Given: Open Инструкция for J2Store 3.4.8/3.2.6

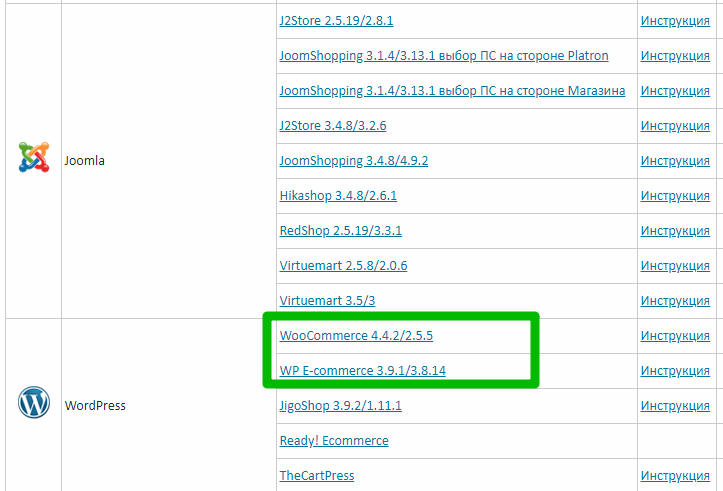Looking at the screenshot, I should point(675,126).
